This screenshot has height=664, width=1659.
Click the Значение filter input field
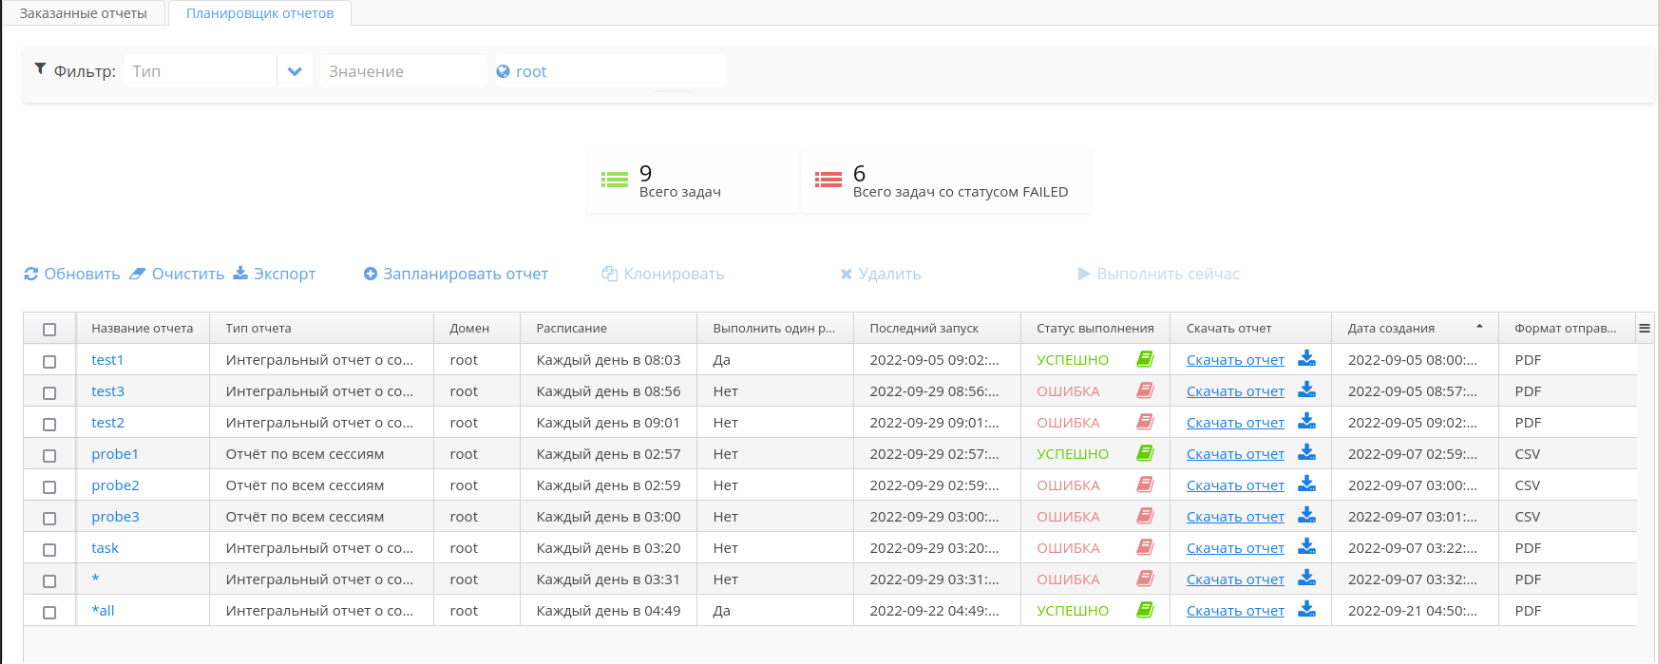(x=402, y=71)
